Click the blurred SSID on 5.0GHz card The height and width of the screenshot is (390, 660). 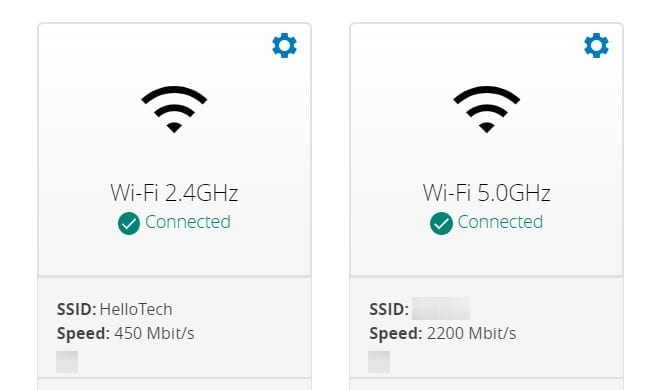tap(441, 309)
